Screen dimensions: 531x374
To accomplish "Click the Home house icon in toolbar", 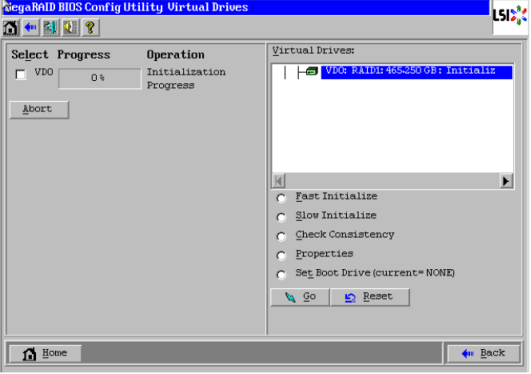I will 11,27.
